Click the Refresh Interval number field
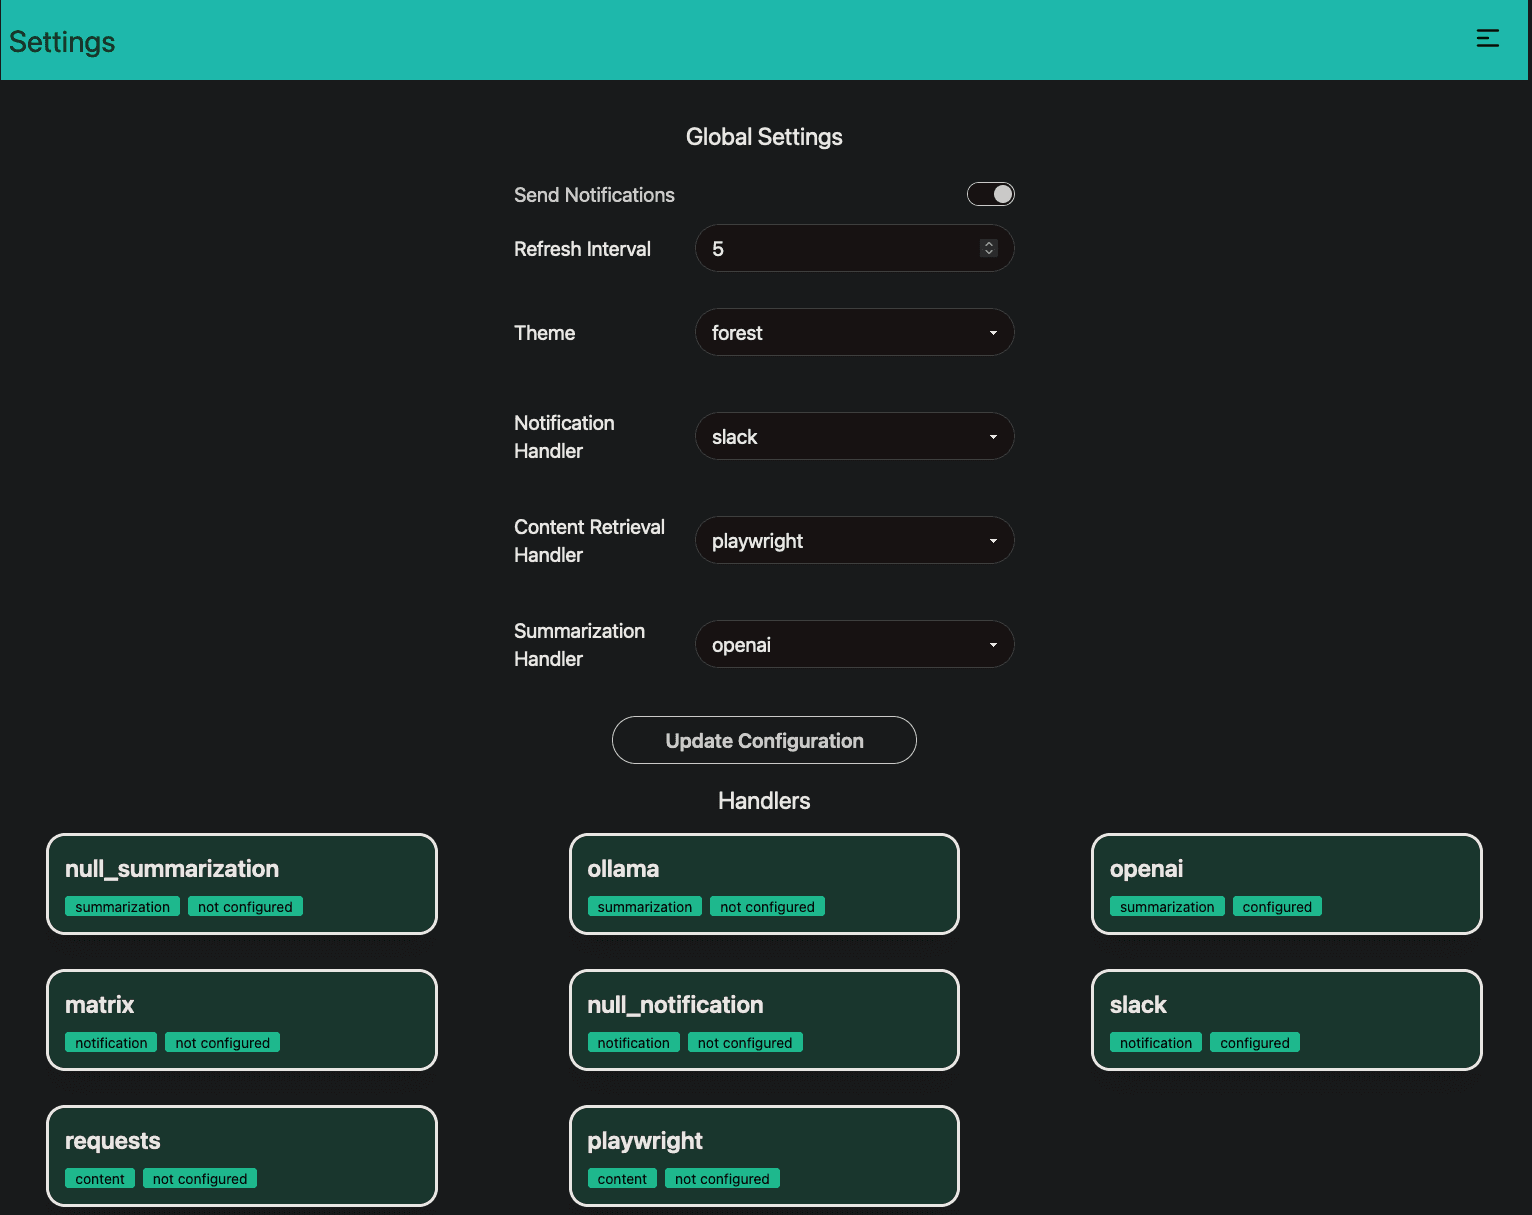 [840, 249]
